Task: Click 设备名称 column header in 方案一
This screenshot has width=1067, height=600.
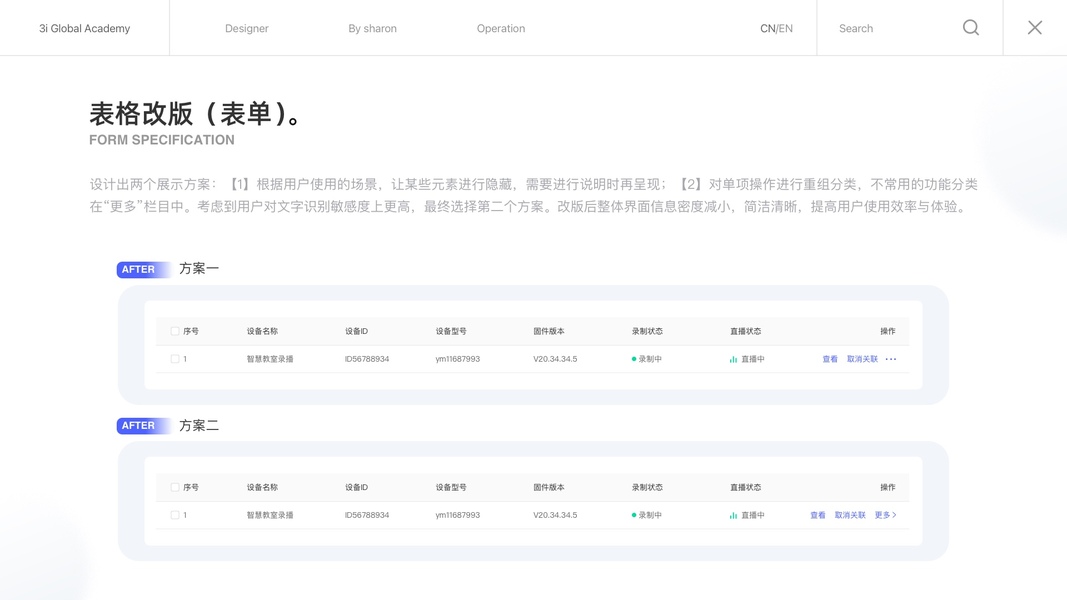Action: [x=262, y=331]
